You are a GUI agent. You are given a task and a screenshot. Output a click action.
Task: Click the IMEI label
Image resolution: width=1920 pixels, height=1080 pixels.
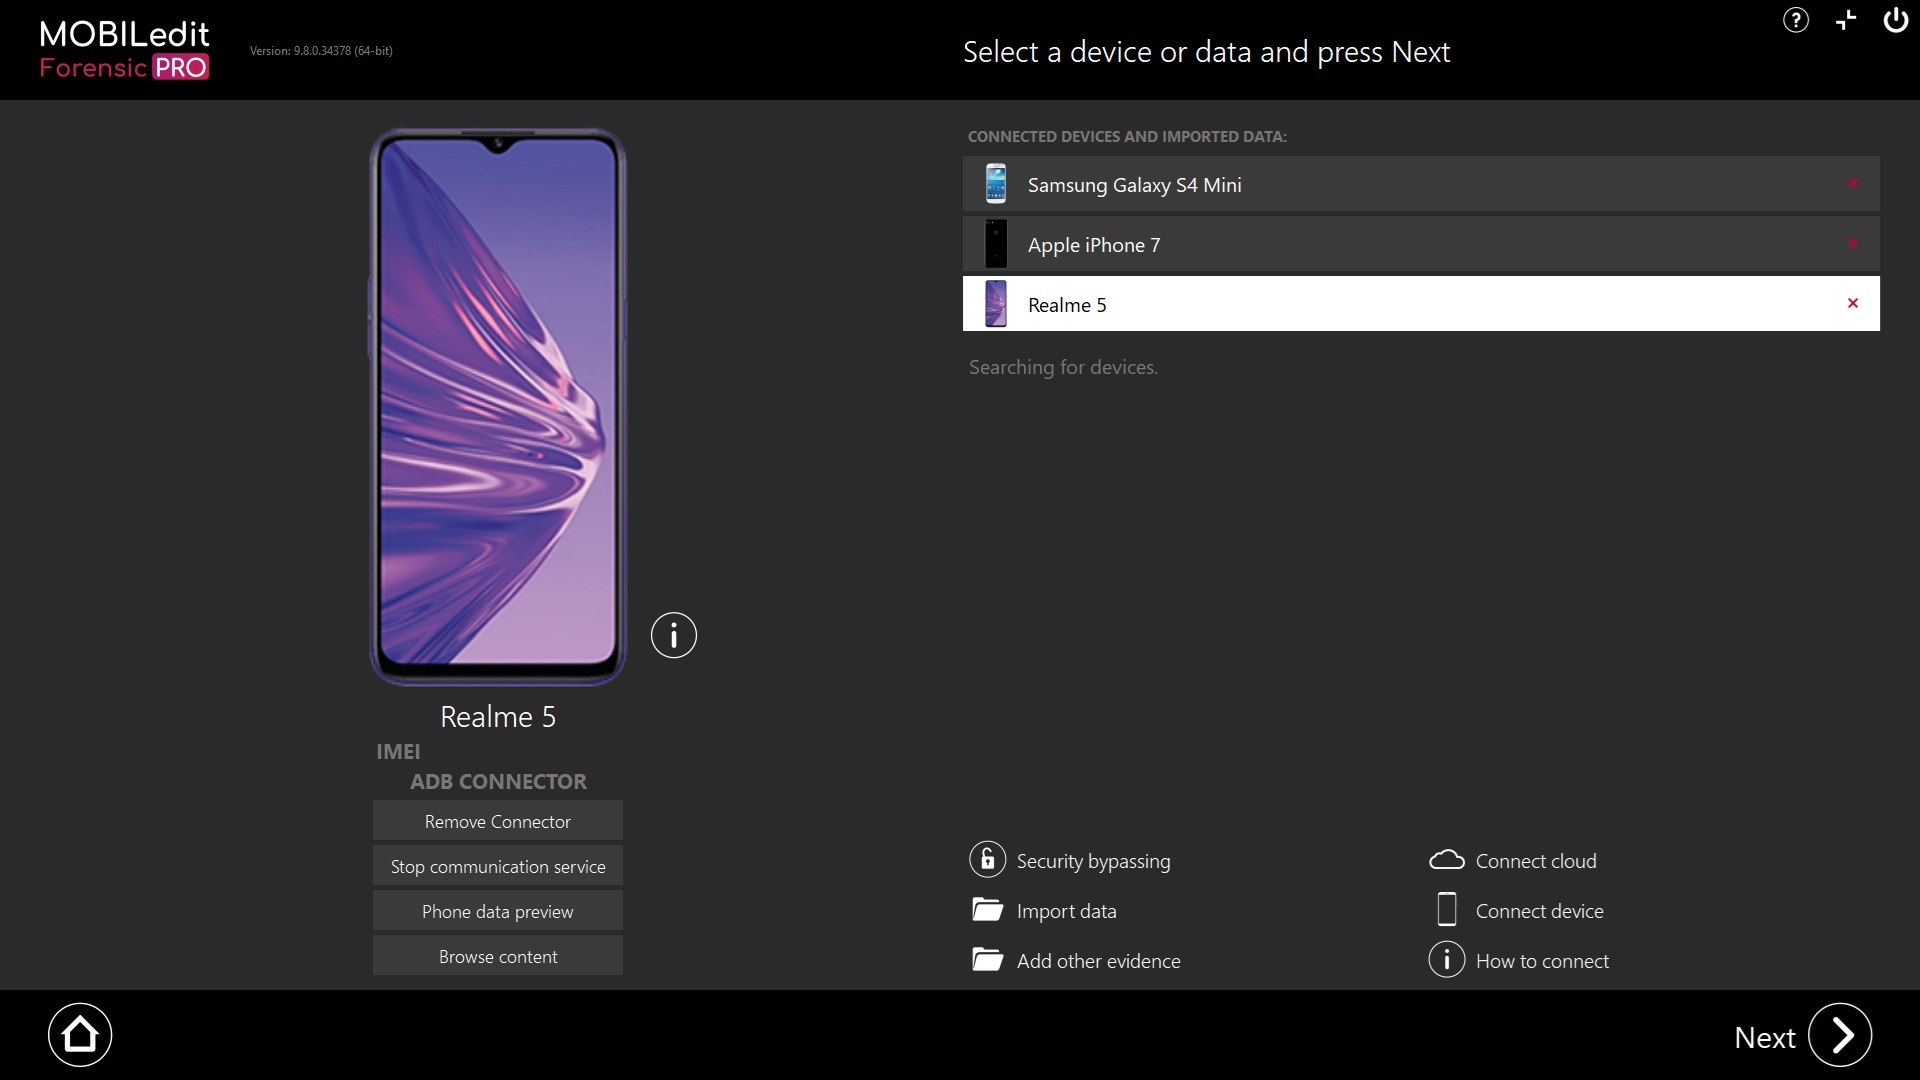398,752
